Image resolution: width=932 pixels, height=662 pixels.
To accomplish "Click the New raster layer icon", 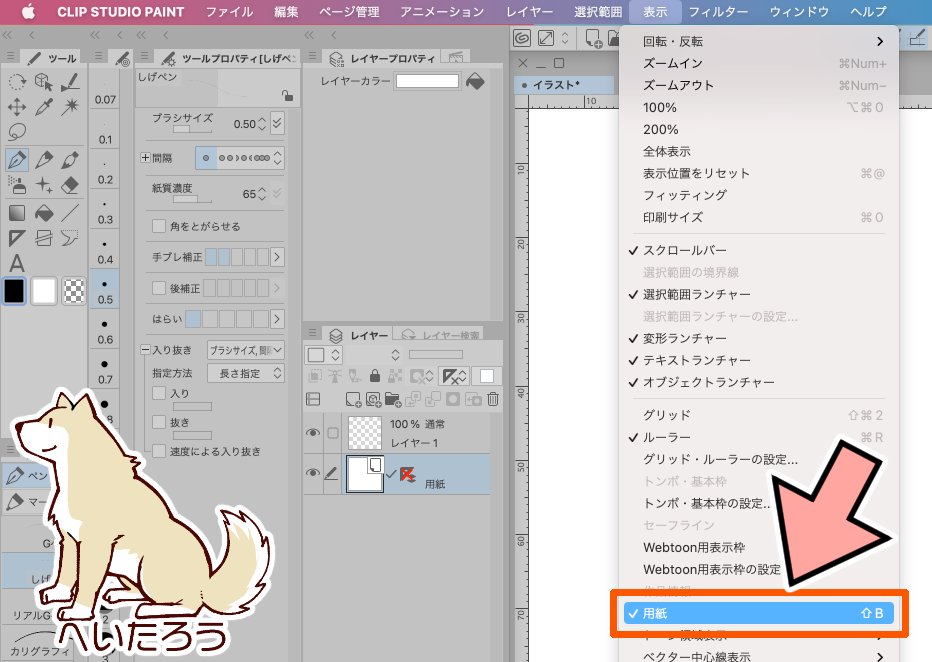I will [353, 399].
